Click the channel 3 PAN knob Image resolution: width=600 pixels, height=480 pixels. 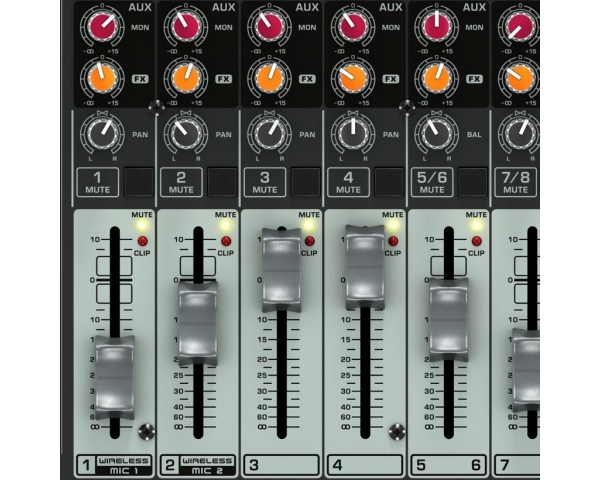(x=269, y=134)
